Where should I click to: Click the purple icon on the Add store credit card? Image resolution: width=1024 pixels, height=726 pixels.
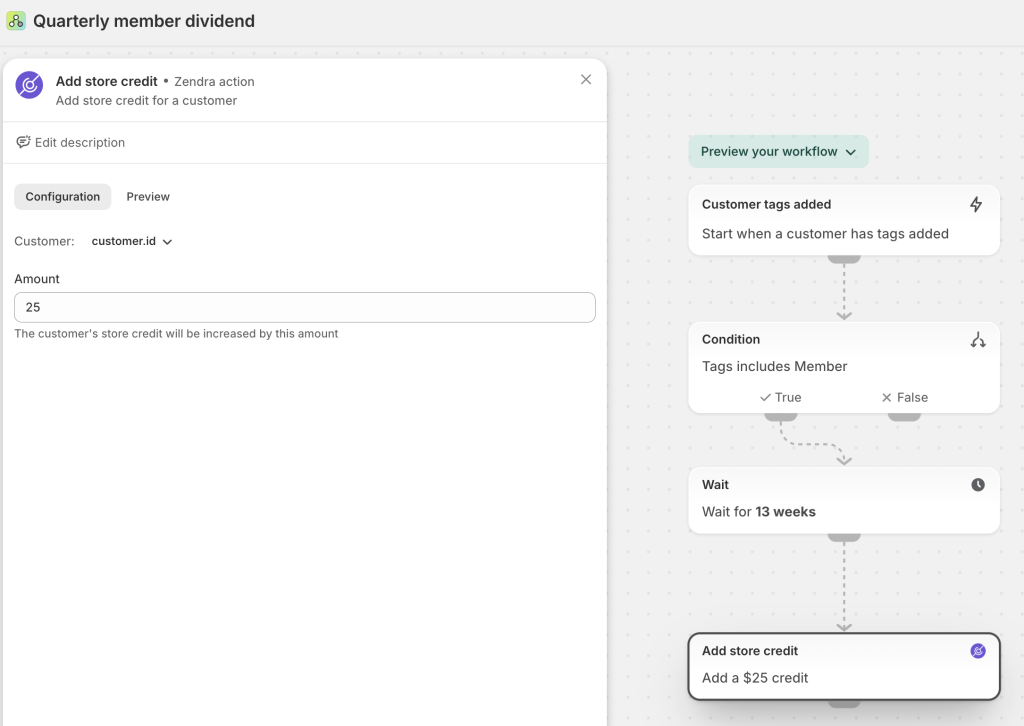(978, 651)
